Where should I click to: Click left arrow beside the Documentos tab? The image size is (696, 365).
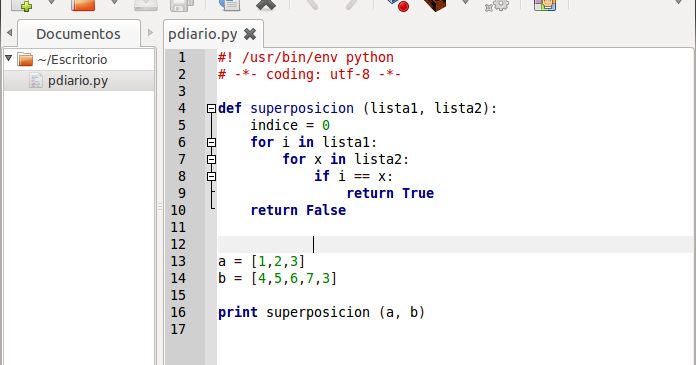click(9, 33)
